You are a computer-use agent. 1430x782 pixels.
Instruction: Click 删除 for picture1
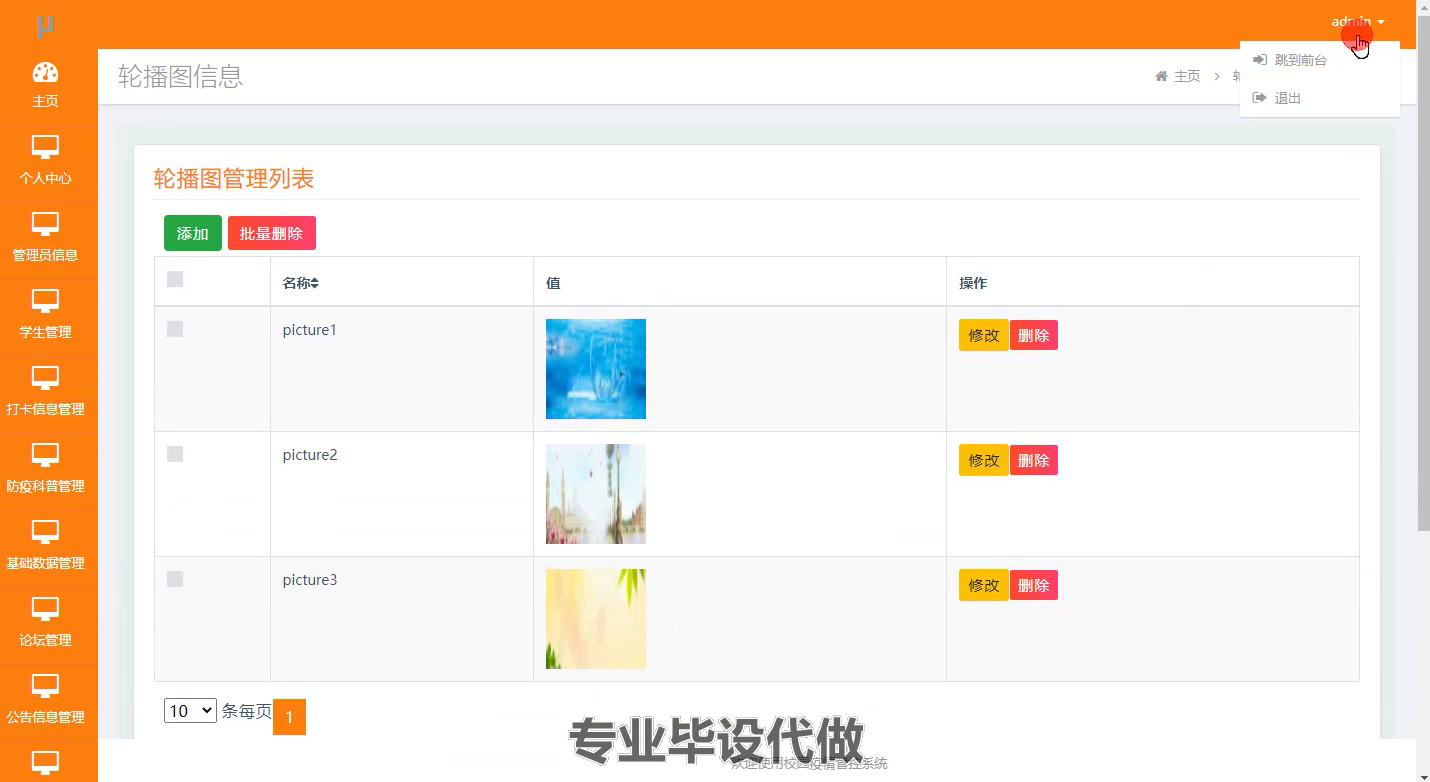pyautogui.click(x=1034, y=335)
